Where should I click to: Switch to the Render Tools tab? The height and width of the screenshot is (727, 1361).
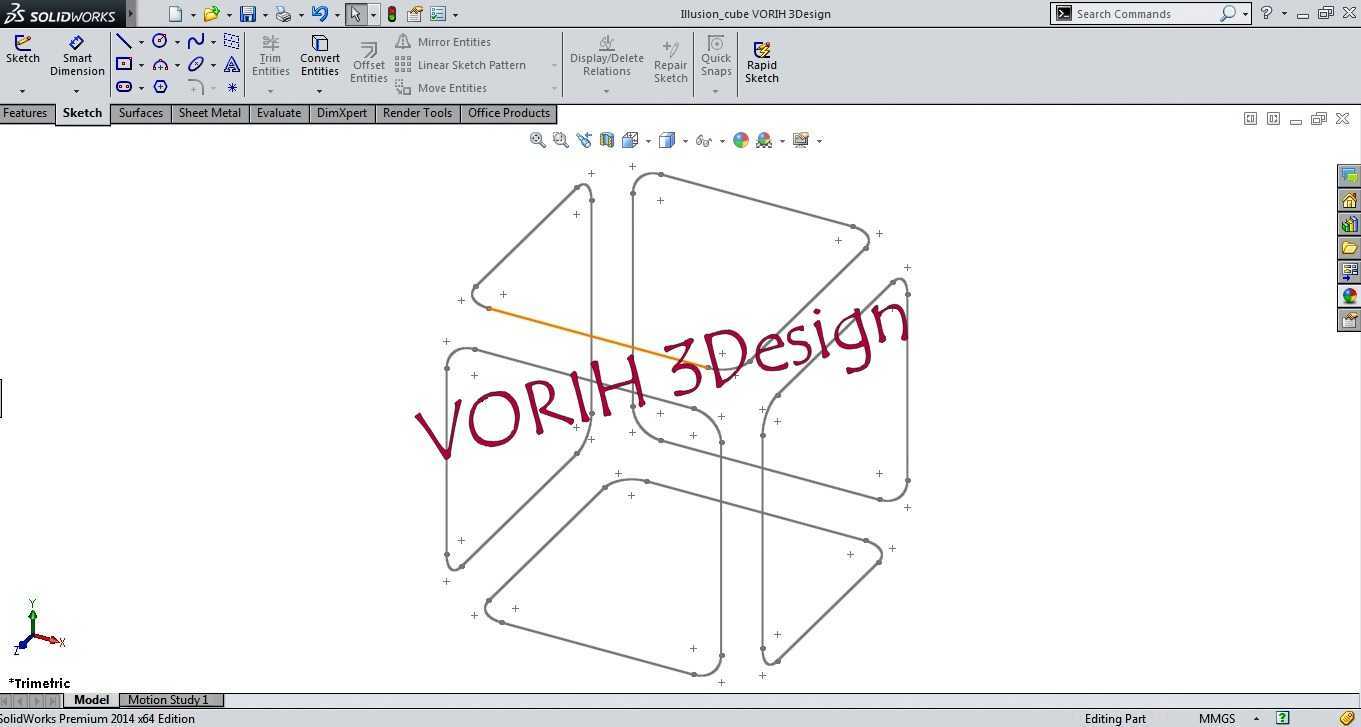pyautogui.click(x=417, y=113)
